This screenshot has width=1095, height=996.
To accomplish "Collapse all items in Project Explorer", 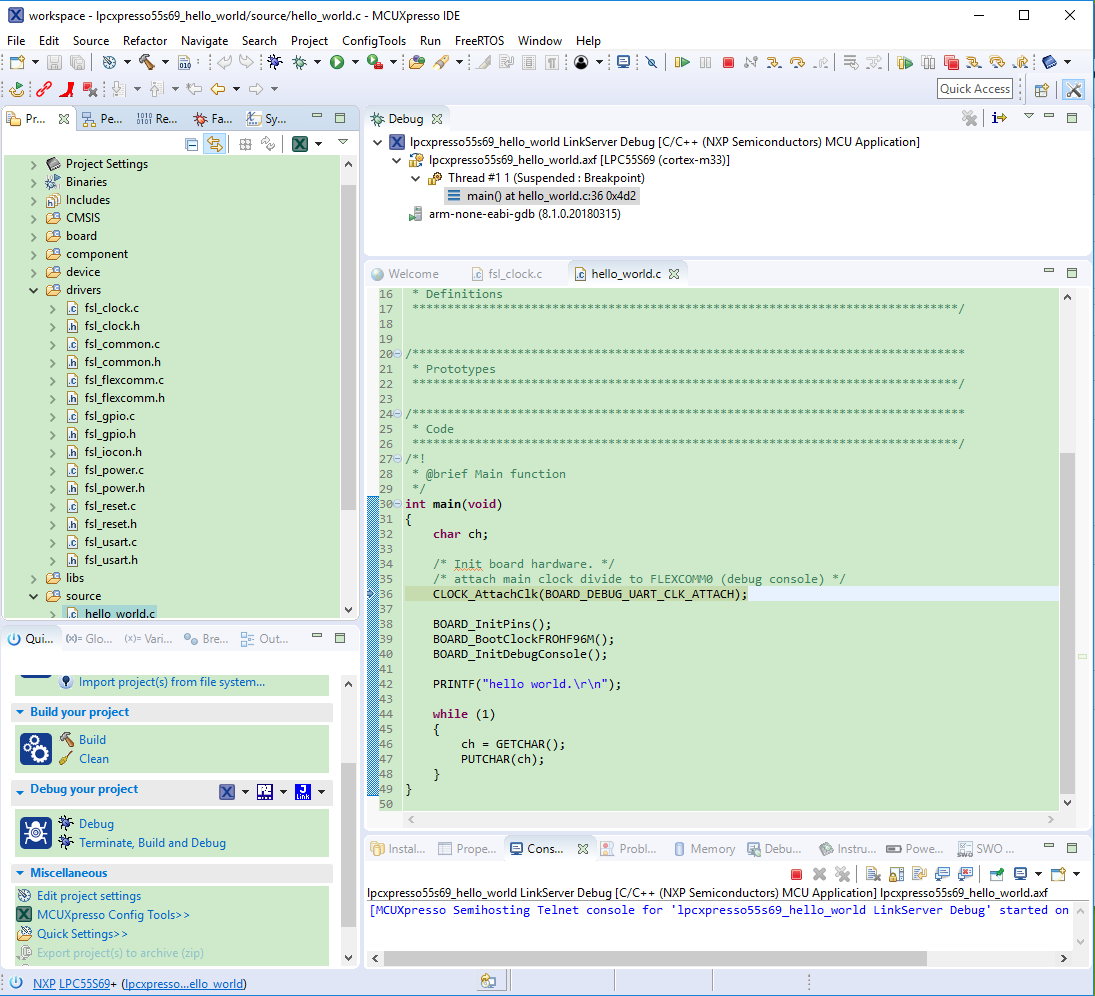I will [191, 144].
